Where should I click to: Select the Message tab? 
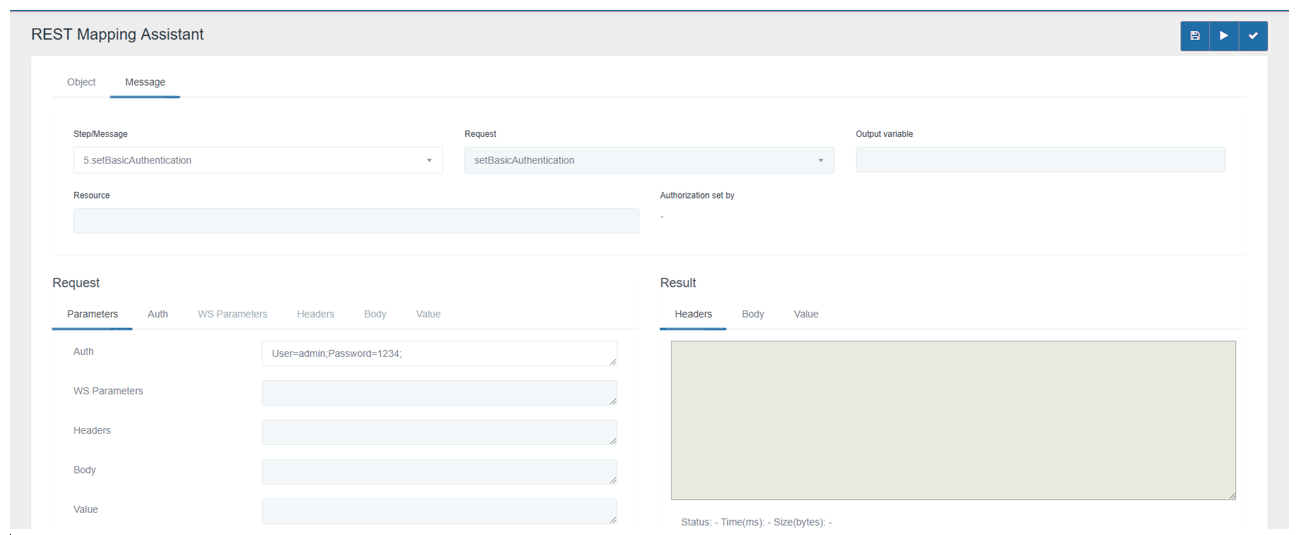pyautogui.click(x=145, y=82)
